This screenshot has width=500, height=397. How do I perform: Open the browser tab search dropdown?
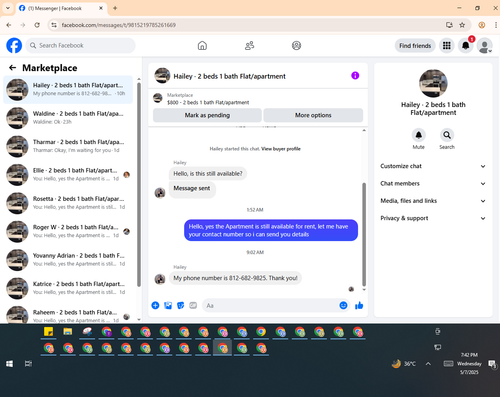pyautogui.click(x=8, y=8)
